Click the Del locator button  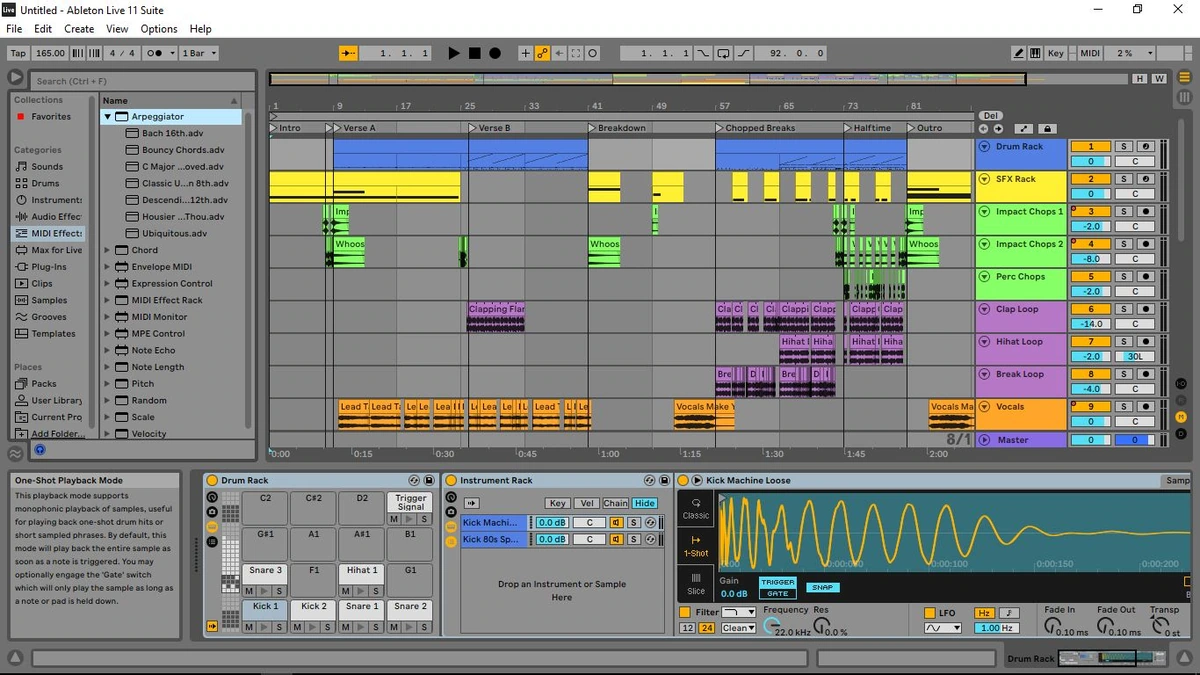(990, 116)
